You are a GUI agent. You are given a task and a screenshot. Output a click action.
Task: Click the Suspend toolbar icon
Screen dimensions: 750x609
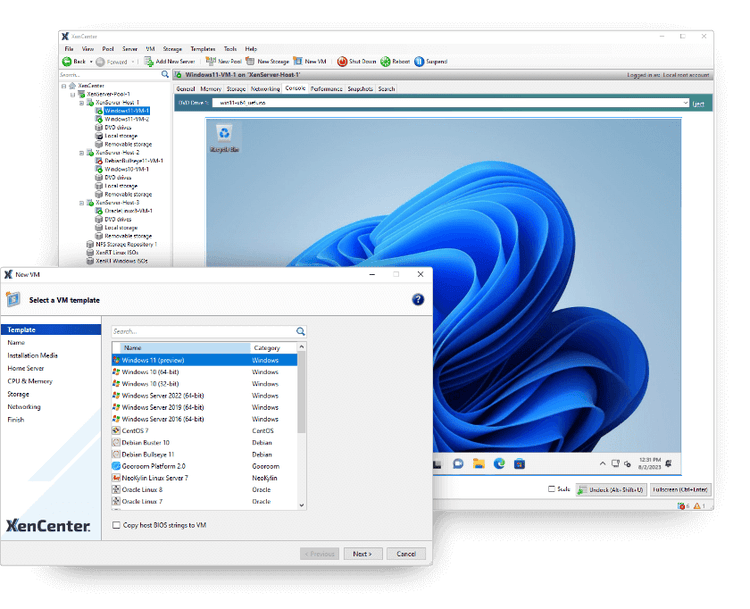click(419, 62)
